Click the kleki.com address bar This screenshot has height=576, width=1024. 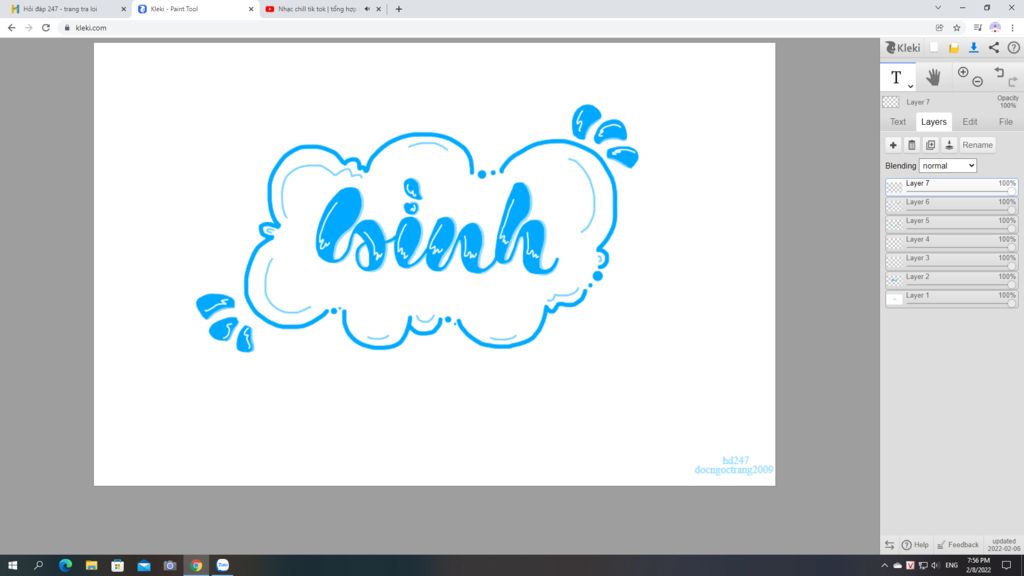496,27
